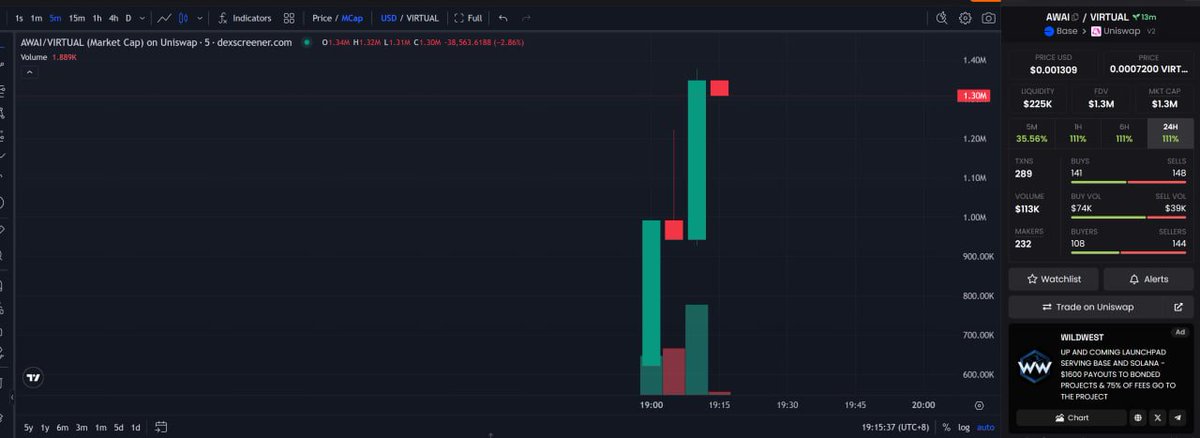The width and height of the screenshot is (1200, 438).
Task: Select the 24H stats tab
Action: coord(1170,133)
